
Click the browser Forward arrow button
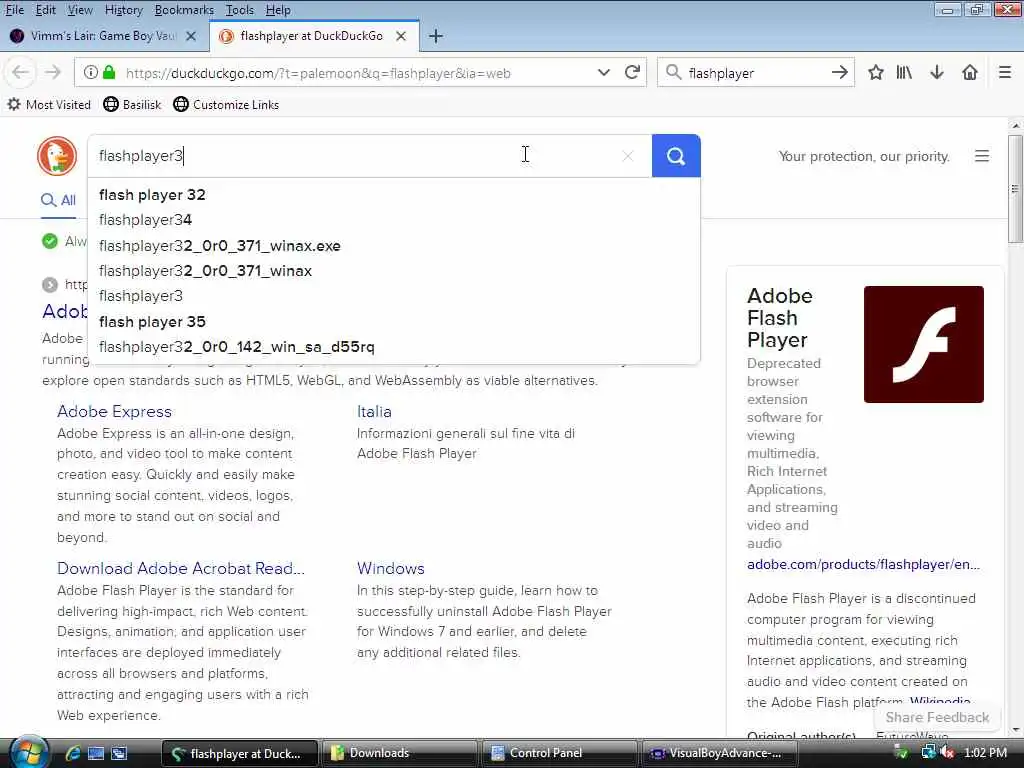(53, 72)
